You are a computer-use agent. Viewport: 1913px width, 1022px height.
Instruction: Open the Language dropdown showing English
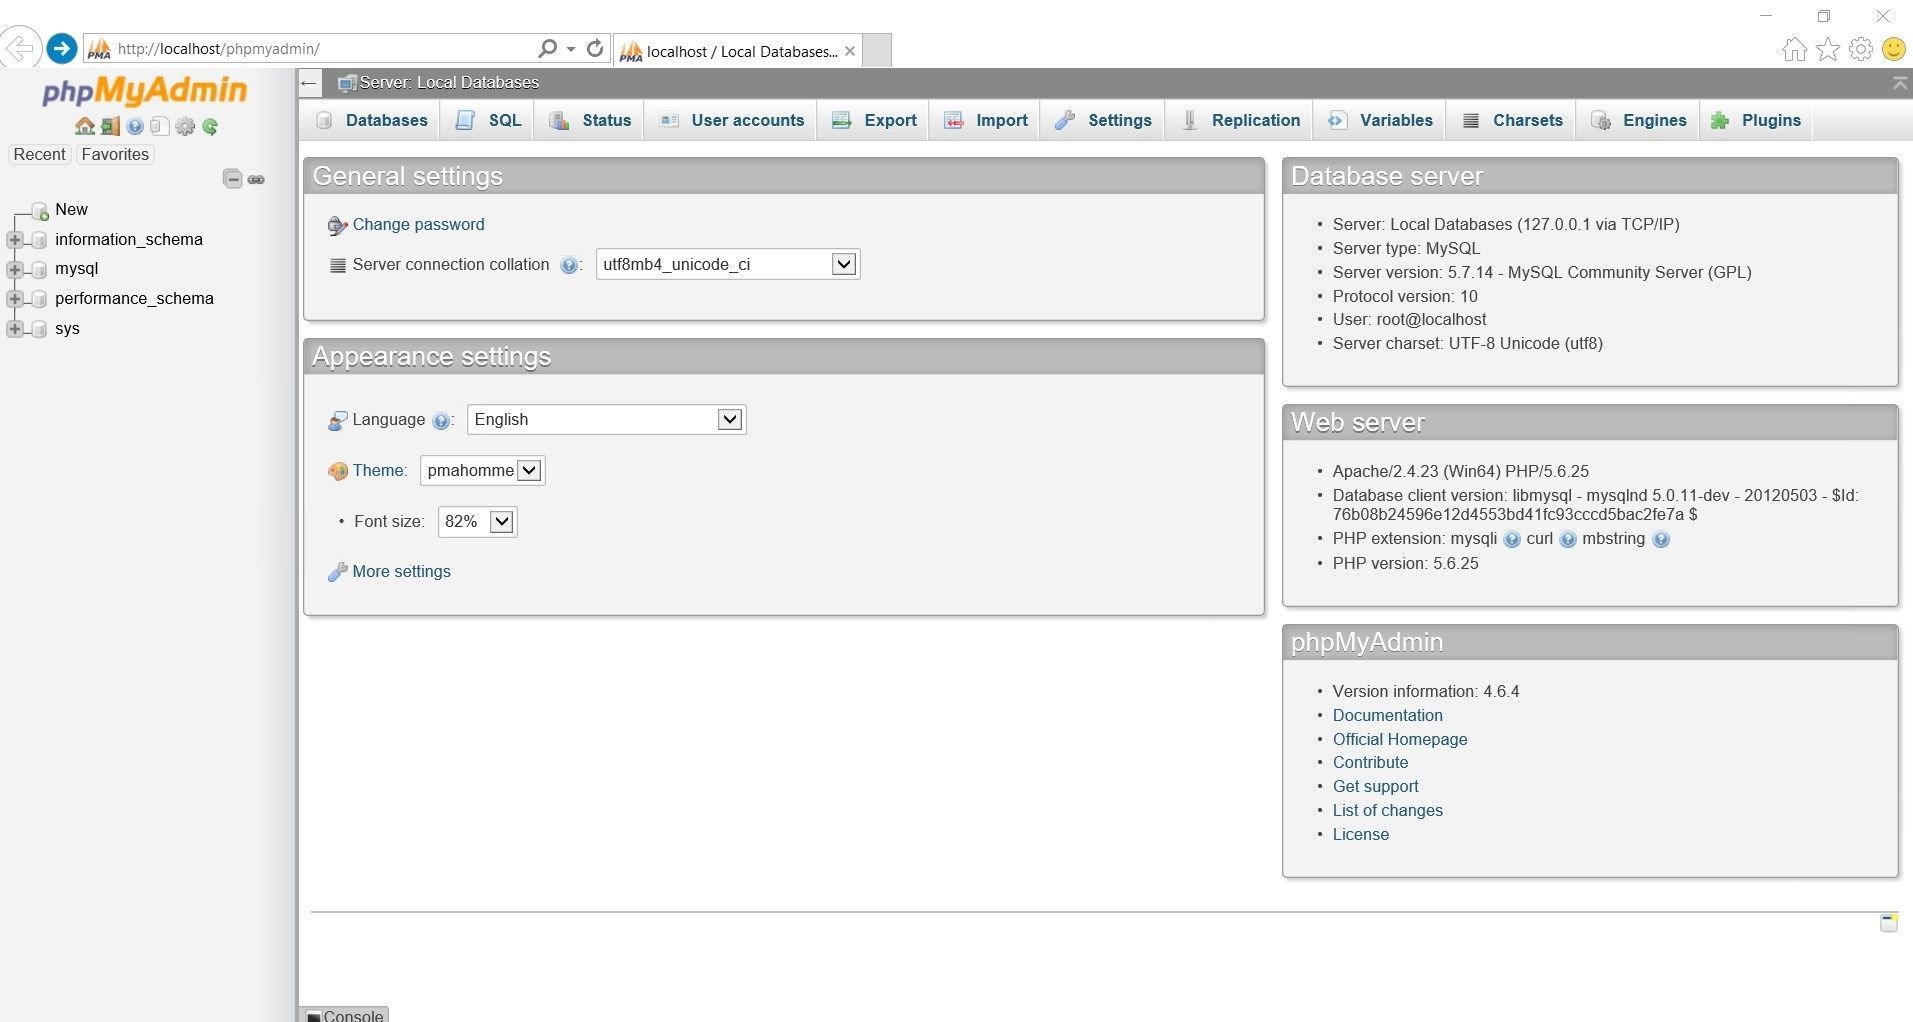click(x=606, y=419)
